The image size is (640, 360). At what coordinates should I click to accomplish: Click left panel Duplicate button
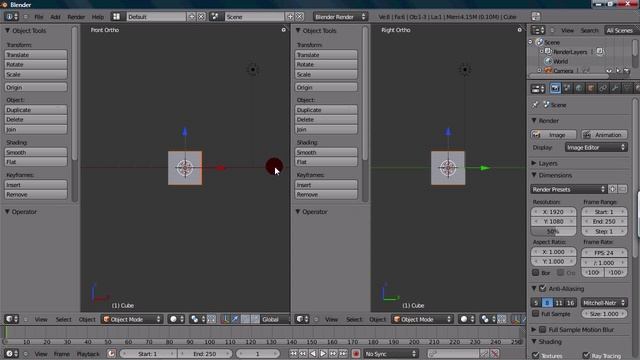coord(36,110)
